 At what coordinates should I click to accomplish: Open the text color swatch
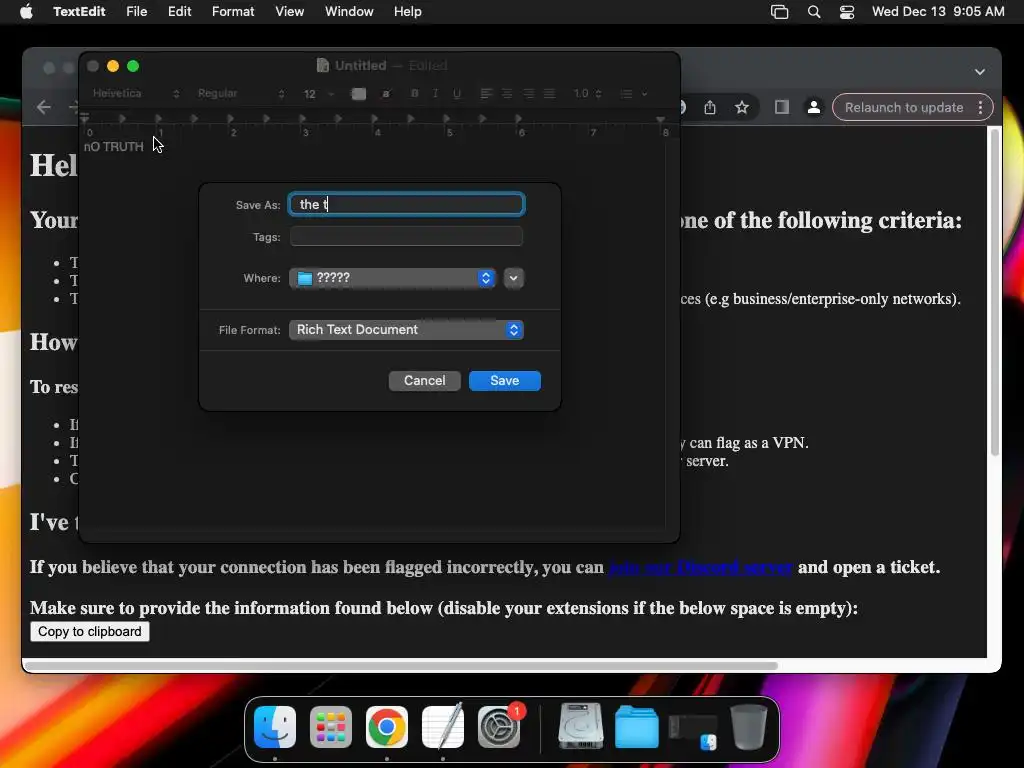tap(359, 94)
